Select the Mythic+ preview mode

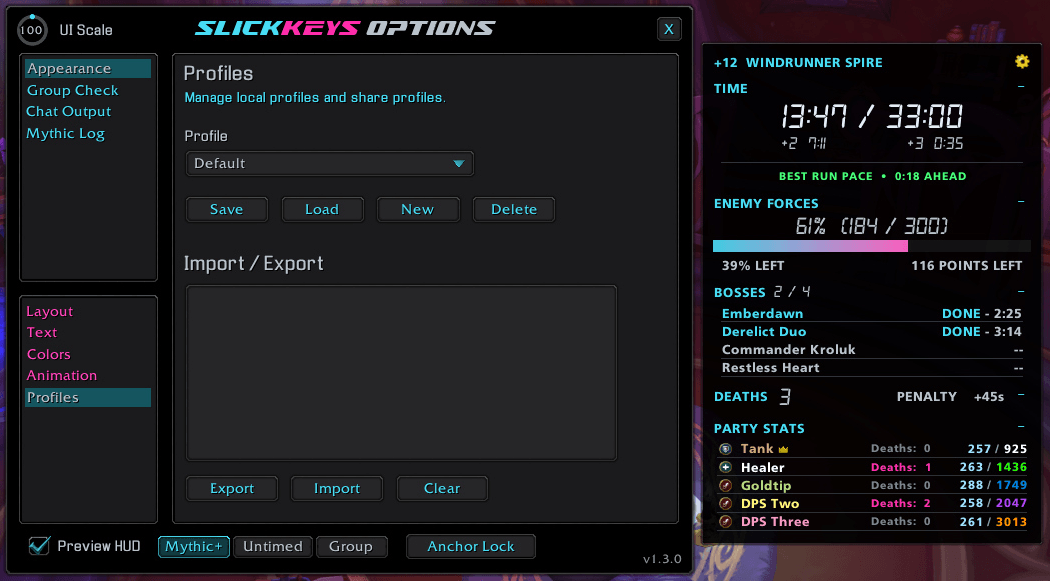[x=194, y=547]
